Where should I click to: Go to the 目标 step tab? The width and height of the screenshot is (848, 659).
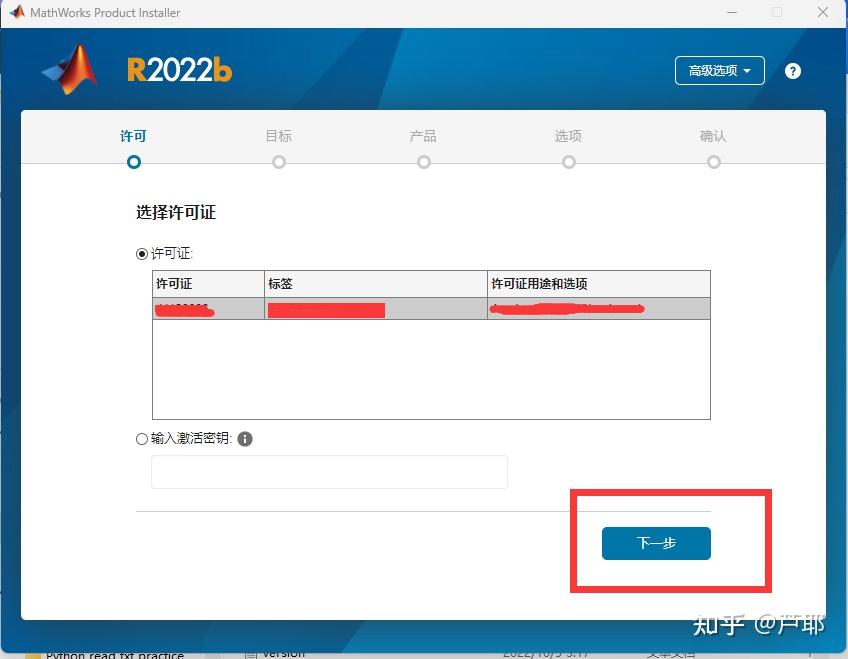click(x=279, y=136)
